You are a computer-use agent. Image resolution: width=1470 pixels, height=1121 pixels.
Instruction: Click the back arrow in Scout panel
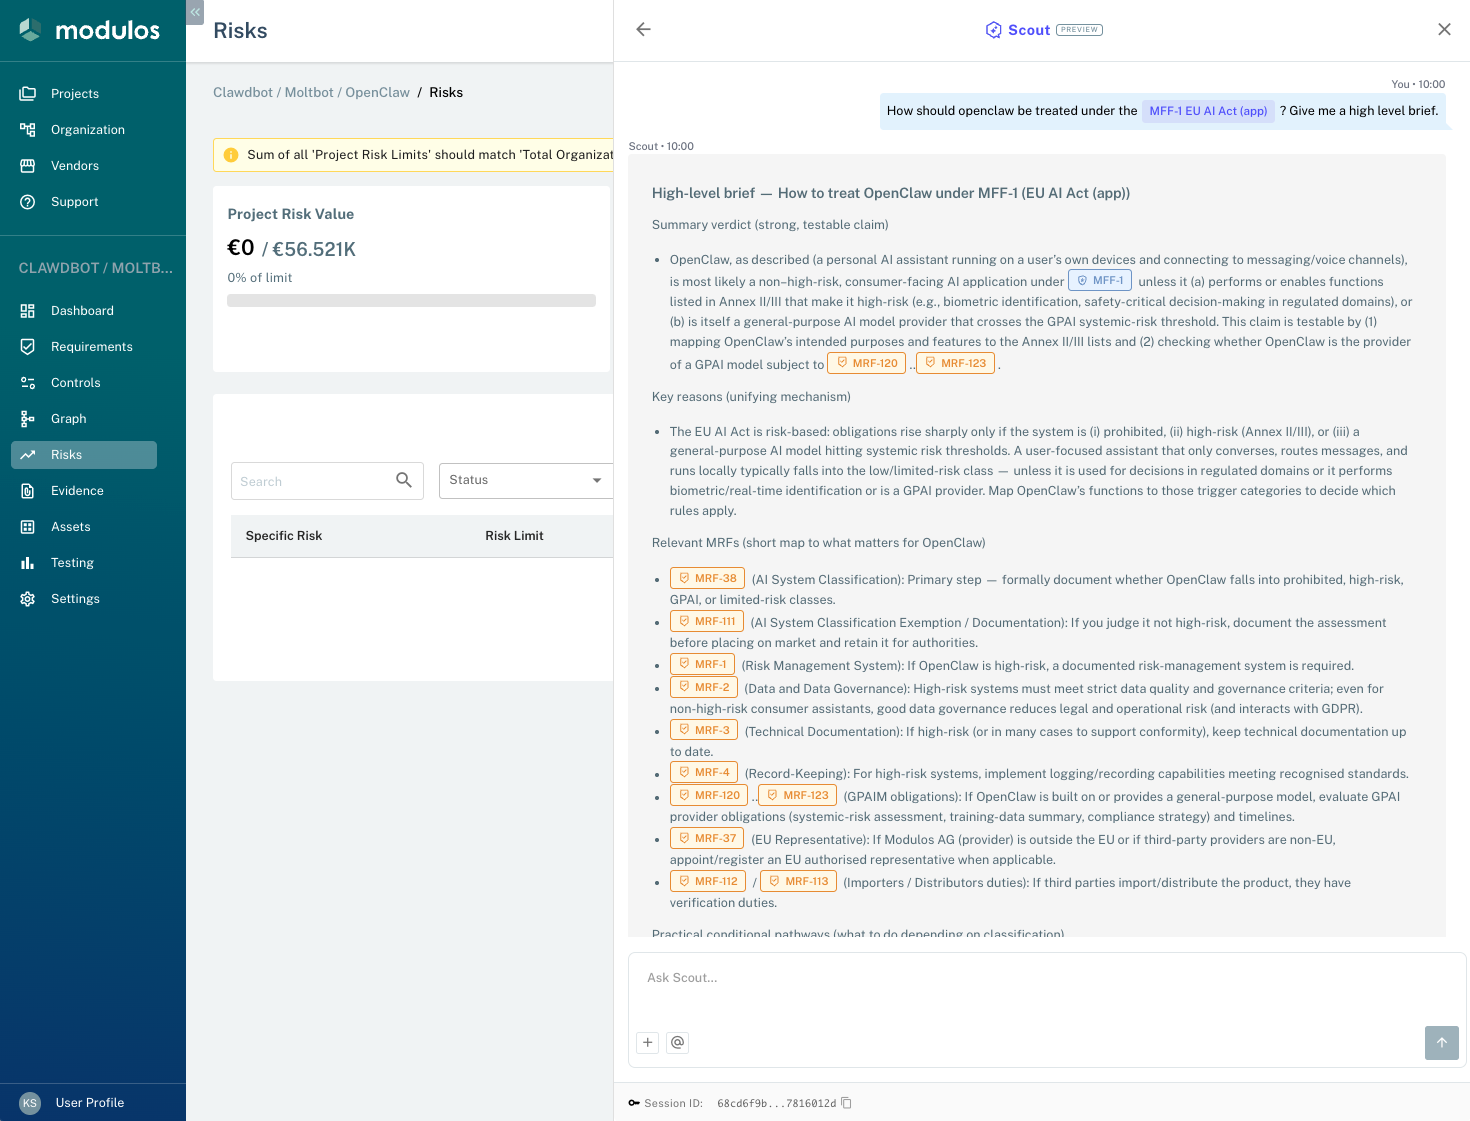643,30
